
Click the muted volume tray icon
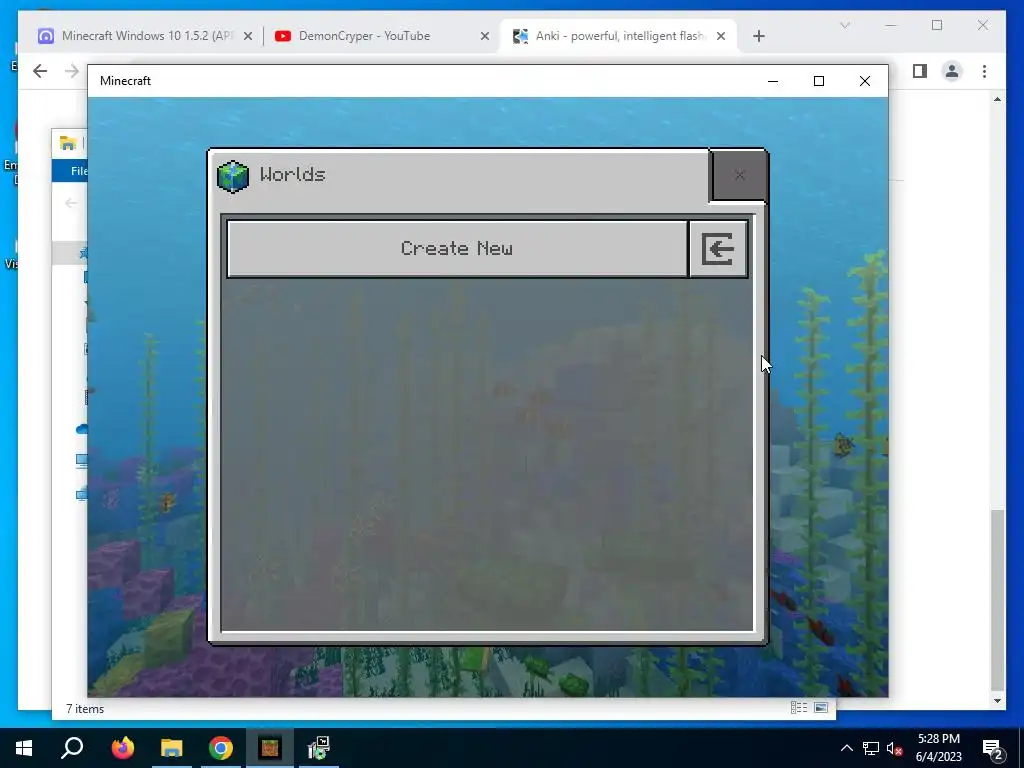click(895, 748)
